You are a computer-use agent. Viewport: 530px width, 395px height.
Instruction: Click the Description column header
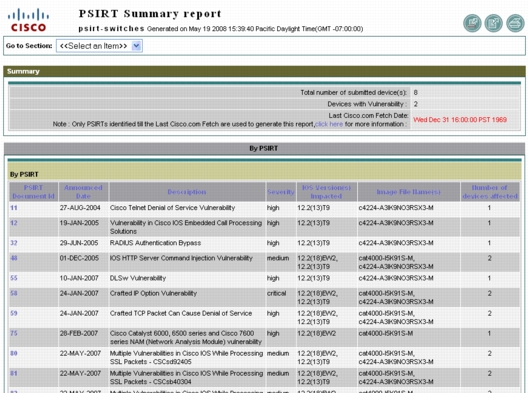point(187,192)
